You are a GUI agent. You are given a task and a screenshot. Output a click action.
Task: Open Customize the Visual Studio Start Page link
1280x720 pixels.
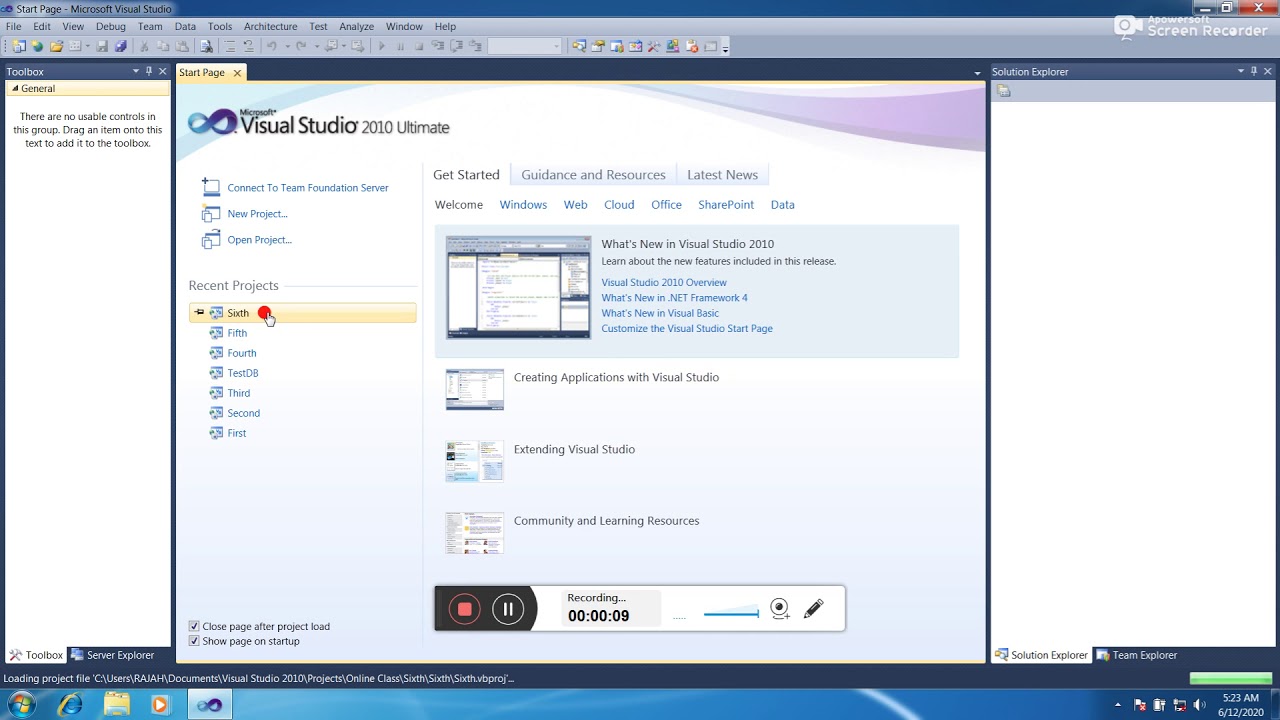coord(687,328)
